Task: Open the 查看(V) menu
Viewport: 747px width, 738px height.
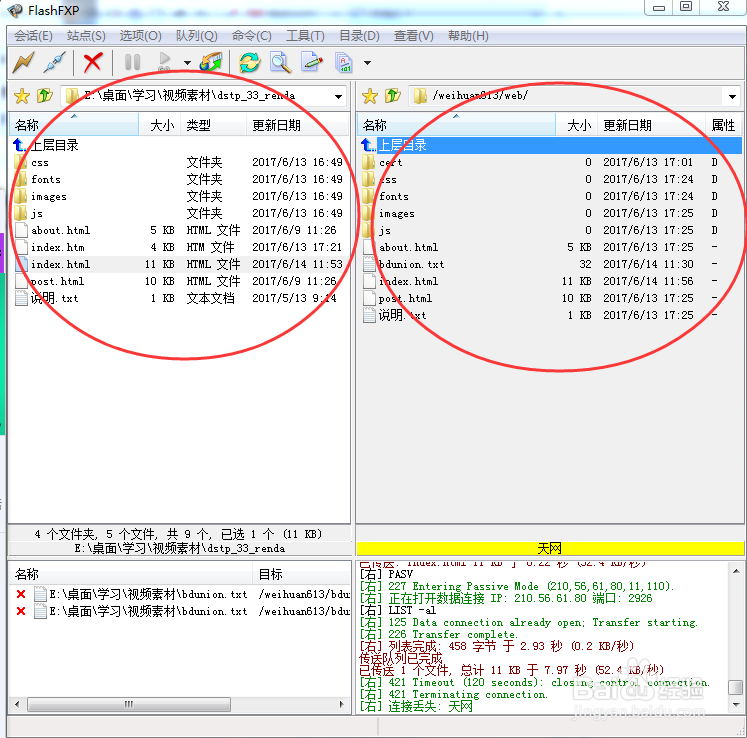Action: (414, 36)
